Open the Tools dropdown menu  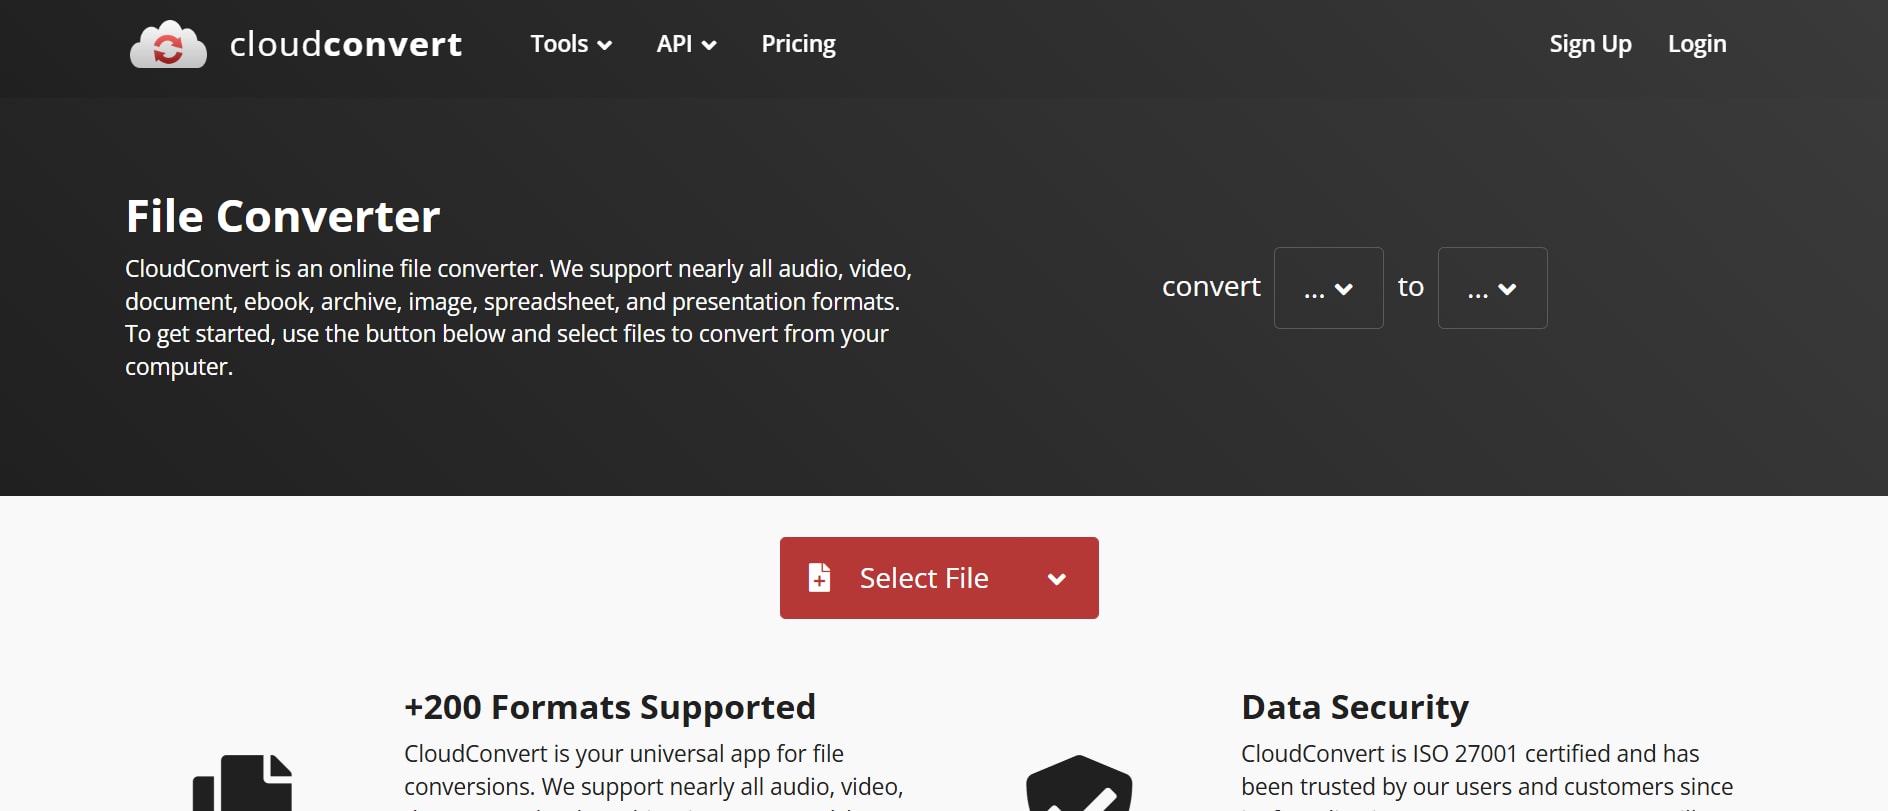click(x=571, y=44)
